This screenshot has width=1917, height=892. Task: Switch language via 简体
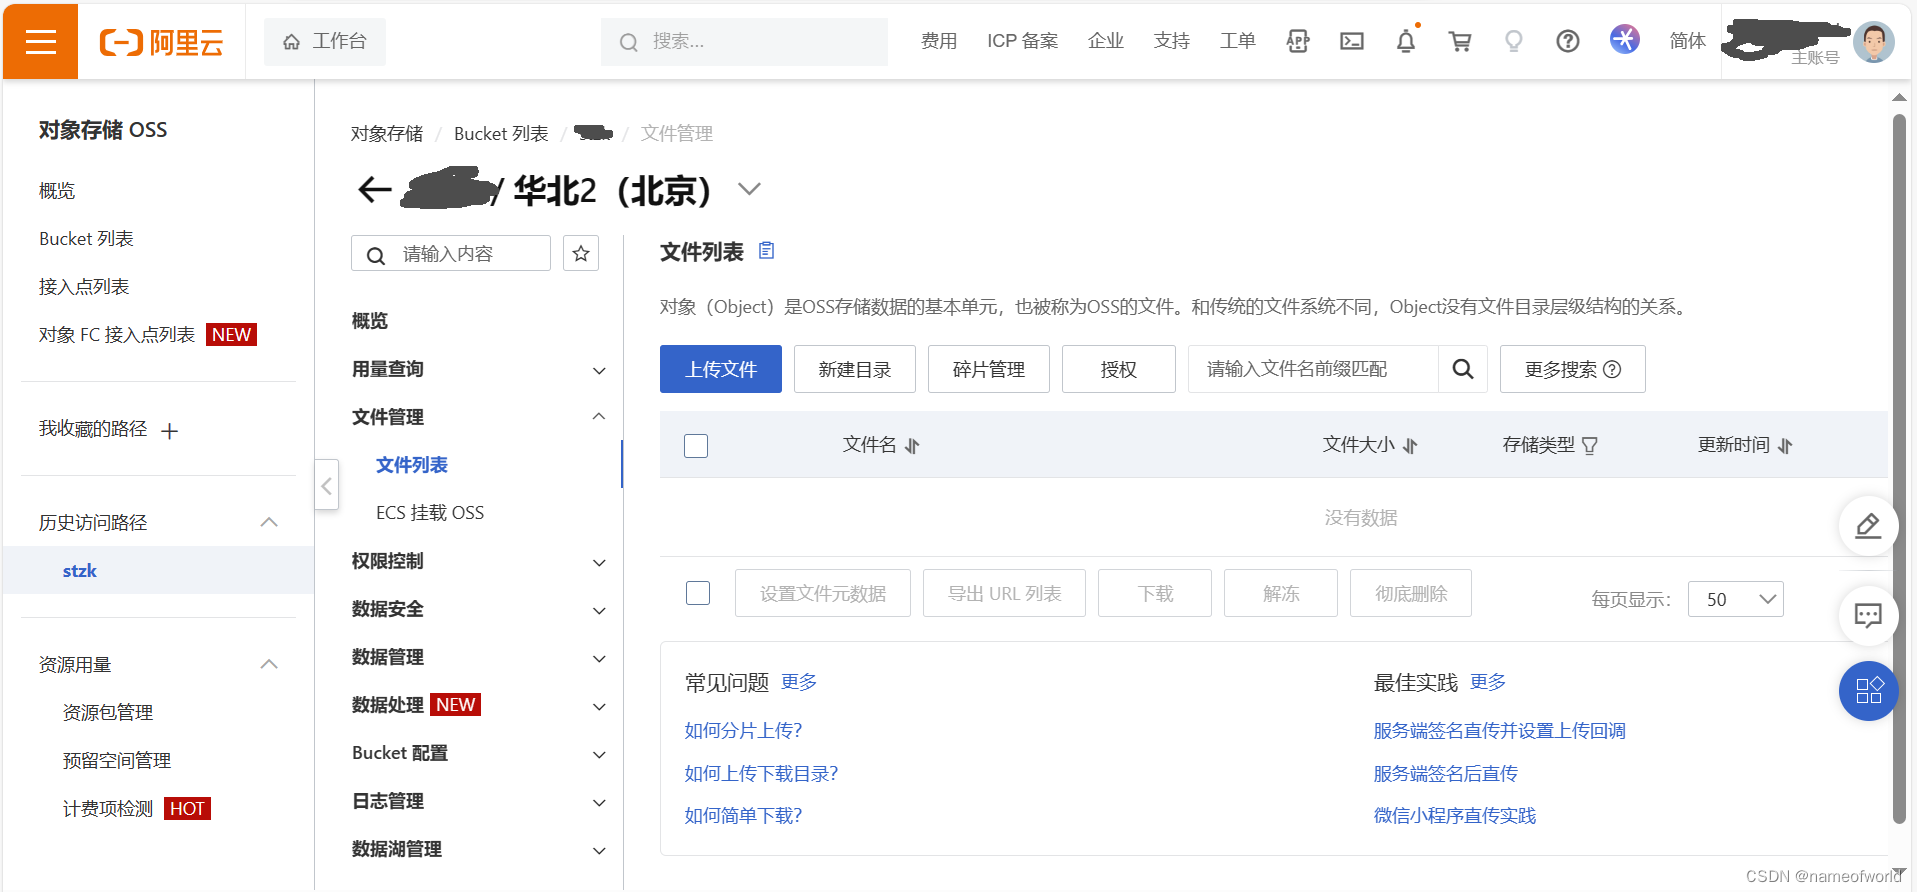click(1688, 41)
